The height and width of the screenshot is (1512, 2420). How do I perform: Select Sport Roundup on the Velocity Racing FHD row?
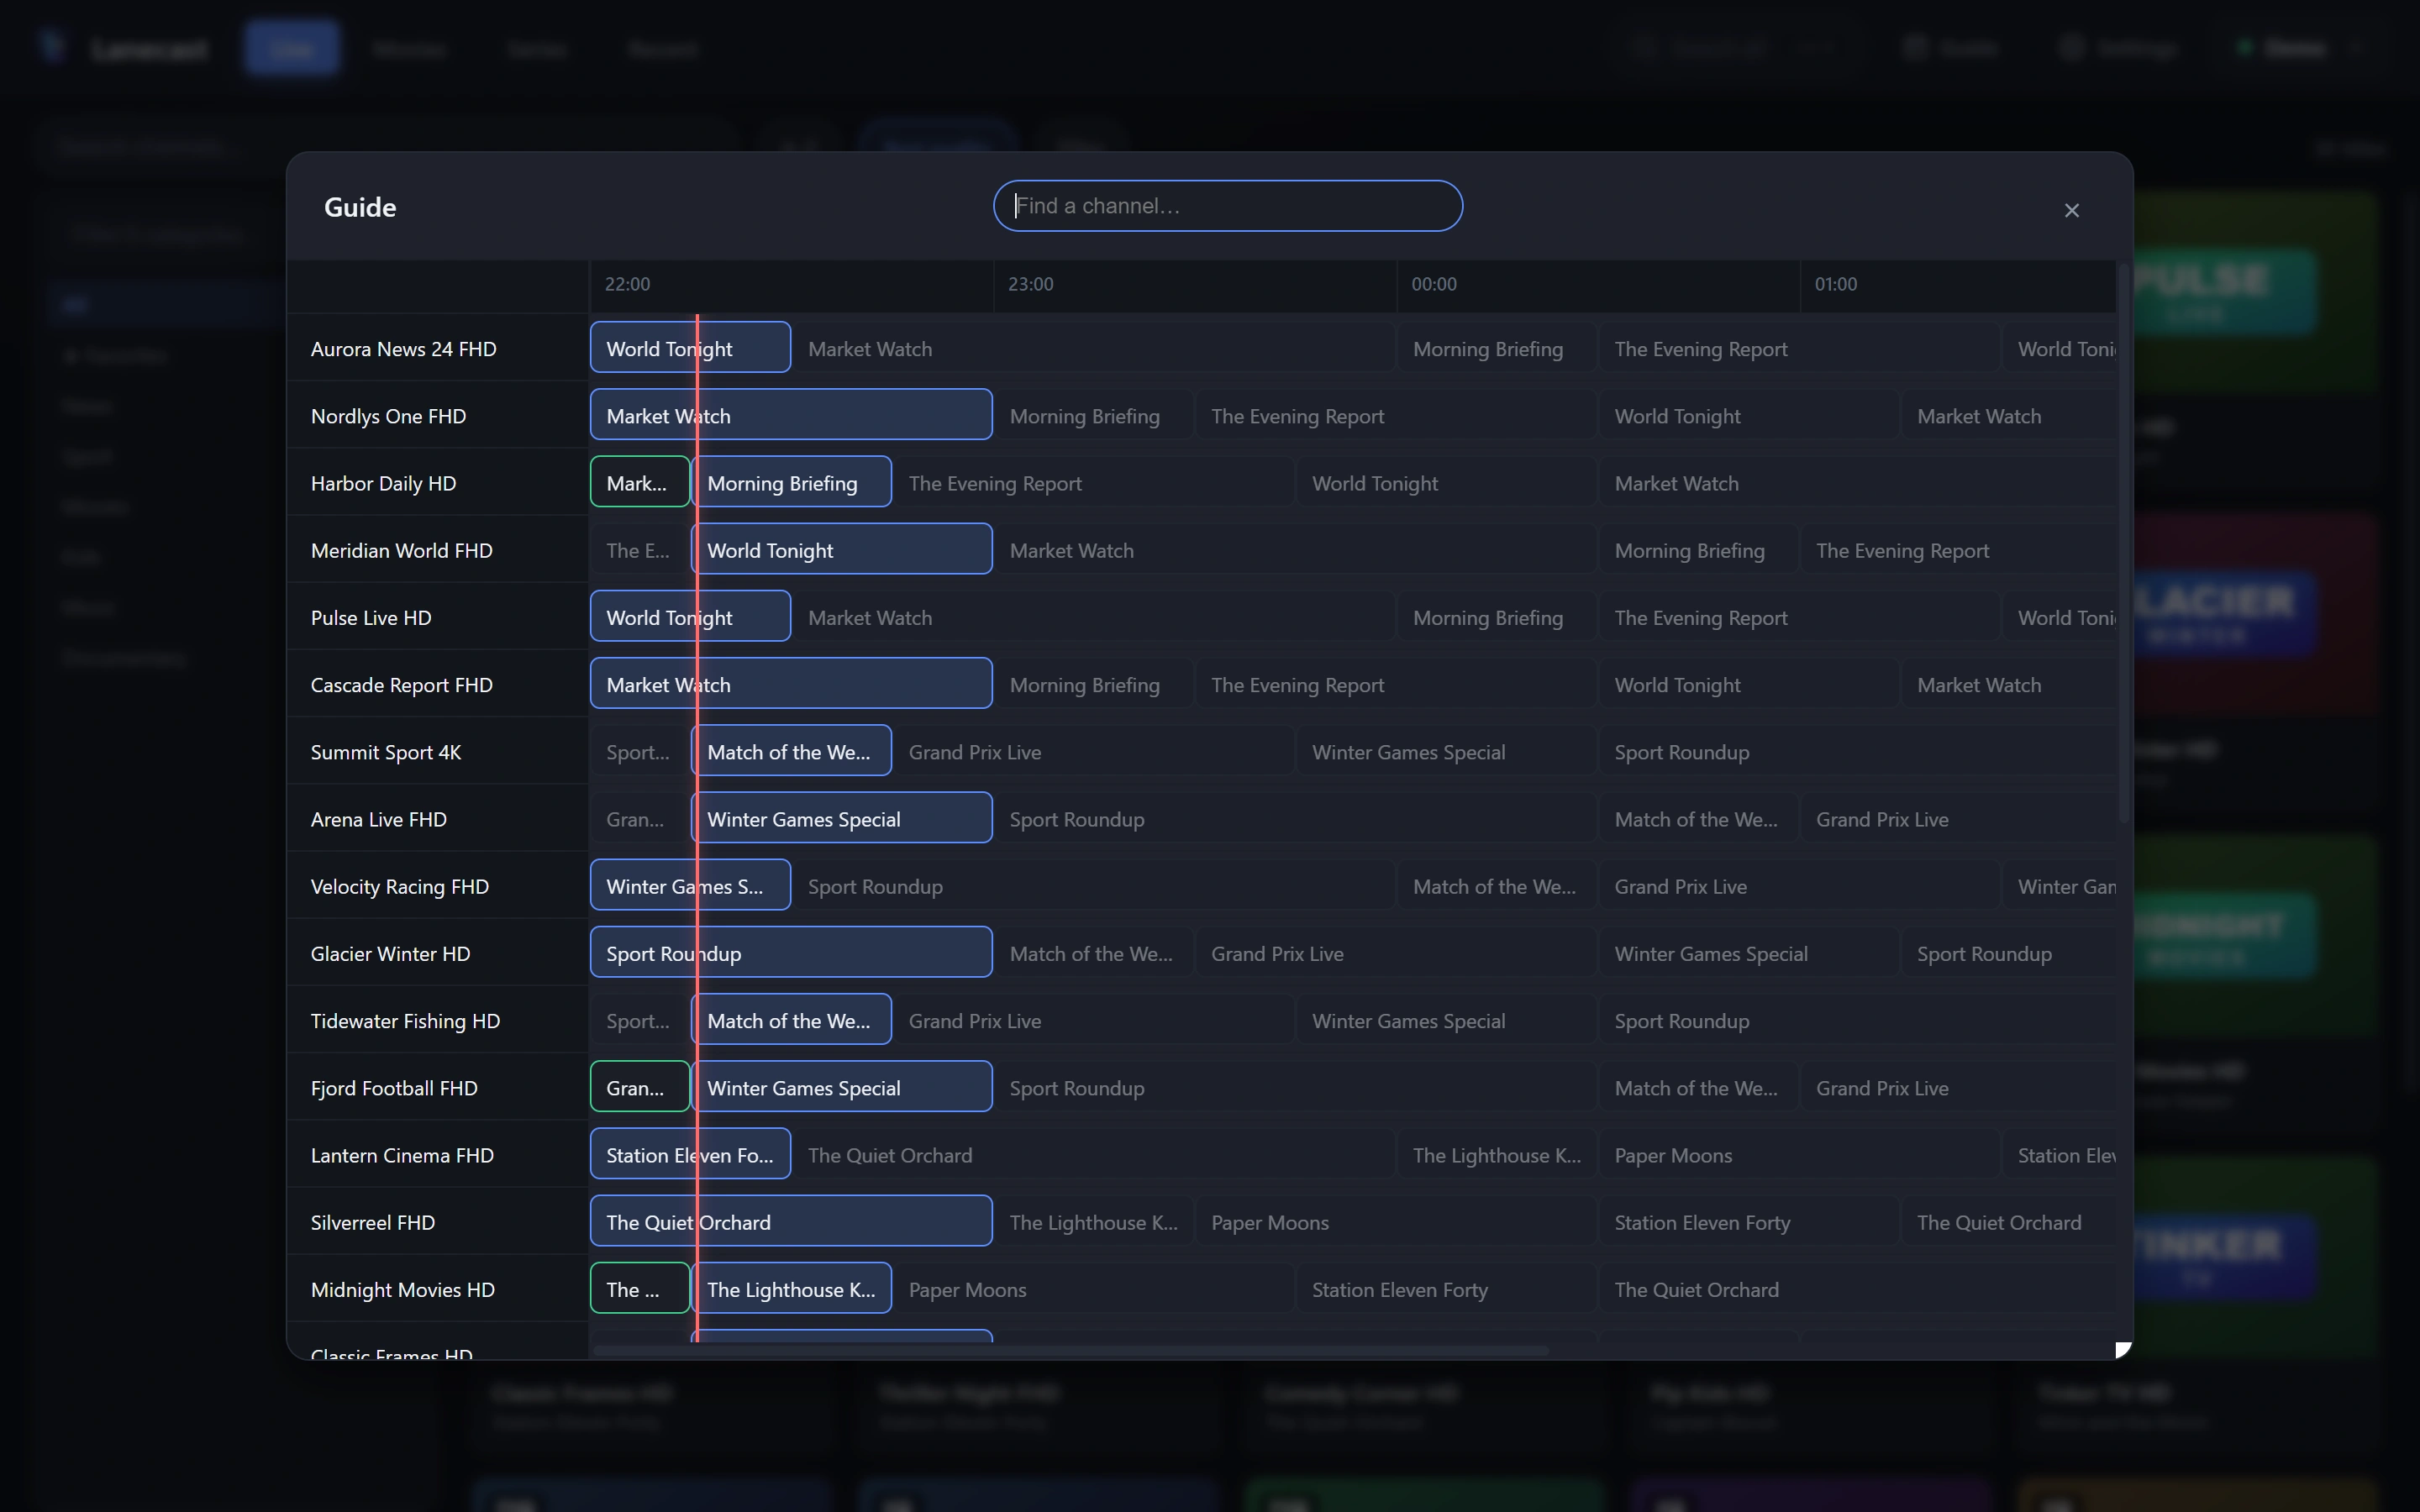point(1094,885)
